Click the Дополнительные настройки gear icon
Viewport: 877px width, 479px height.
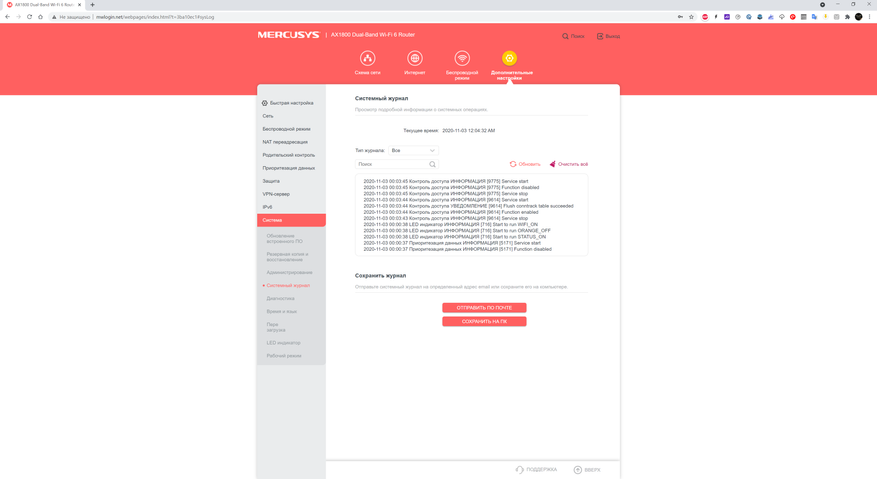(x=509, y=59)
